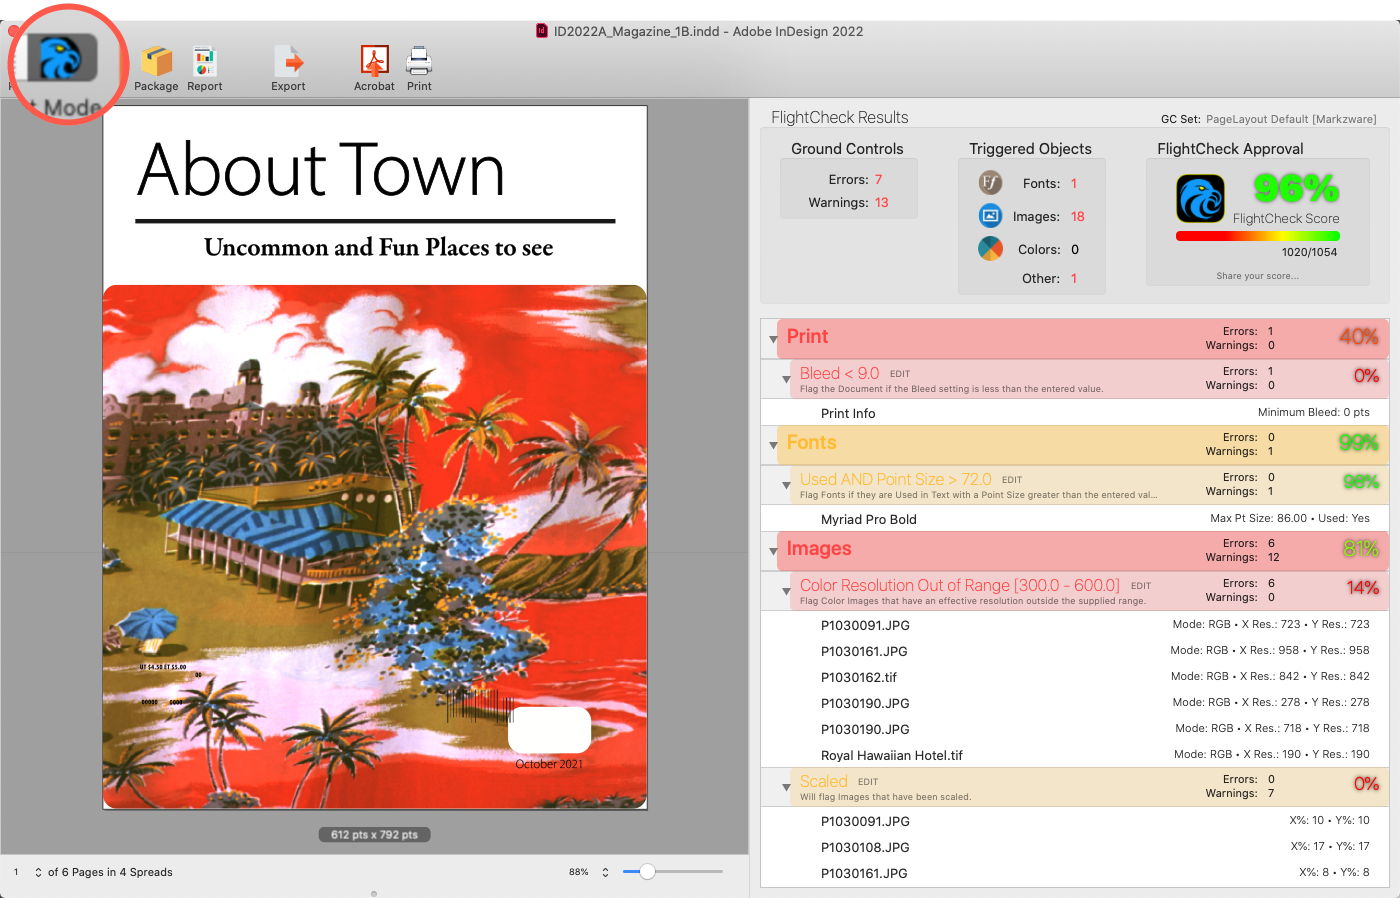Click the Fonts triggered objects icon
This screenshot has width=1400, height=898.
click(x=990, y=182)
